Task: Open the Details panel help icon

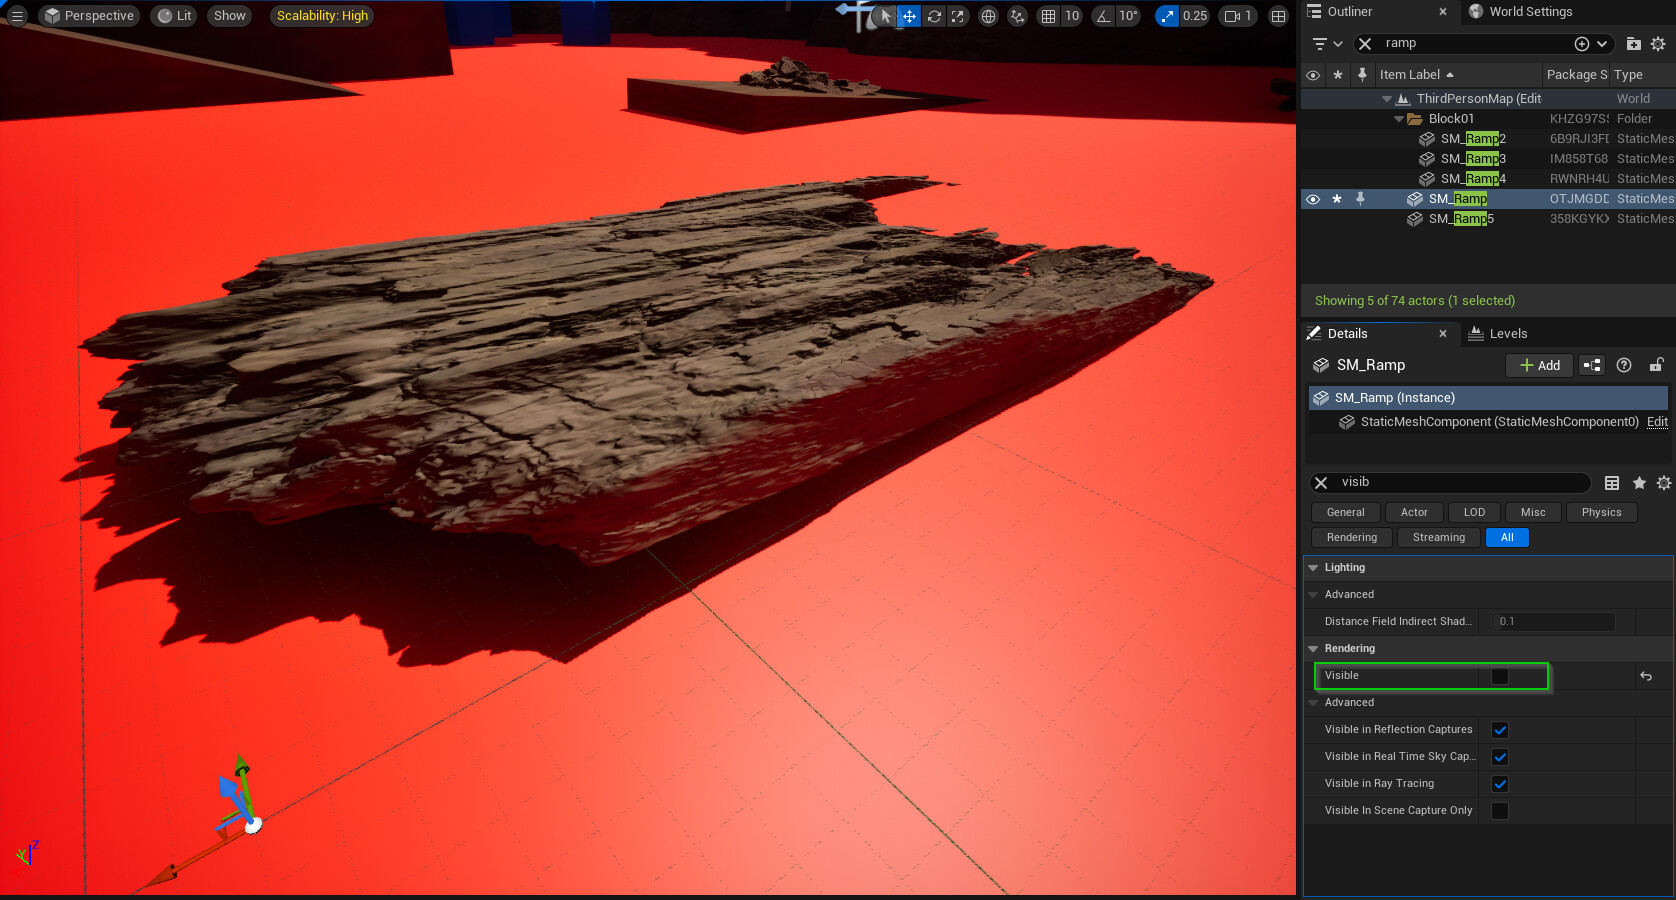Action: click(x=1624, y=366)
